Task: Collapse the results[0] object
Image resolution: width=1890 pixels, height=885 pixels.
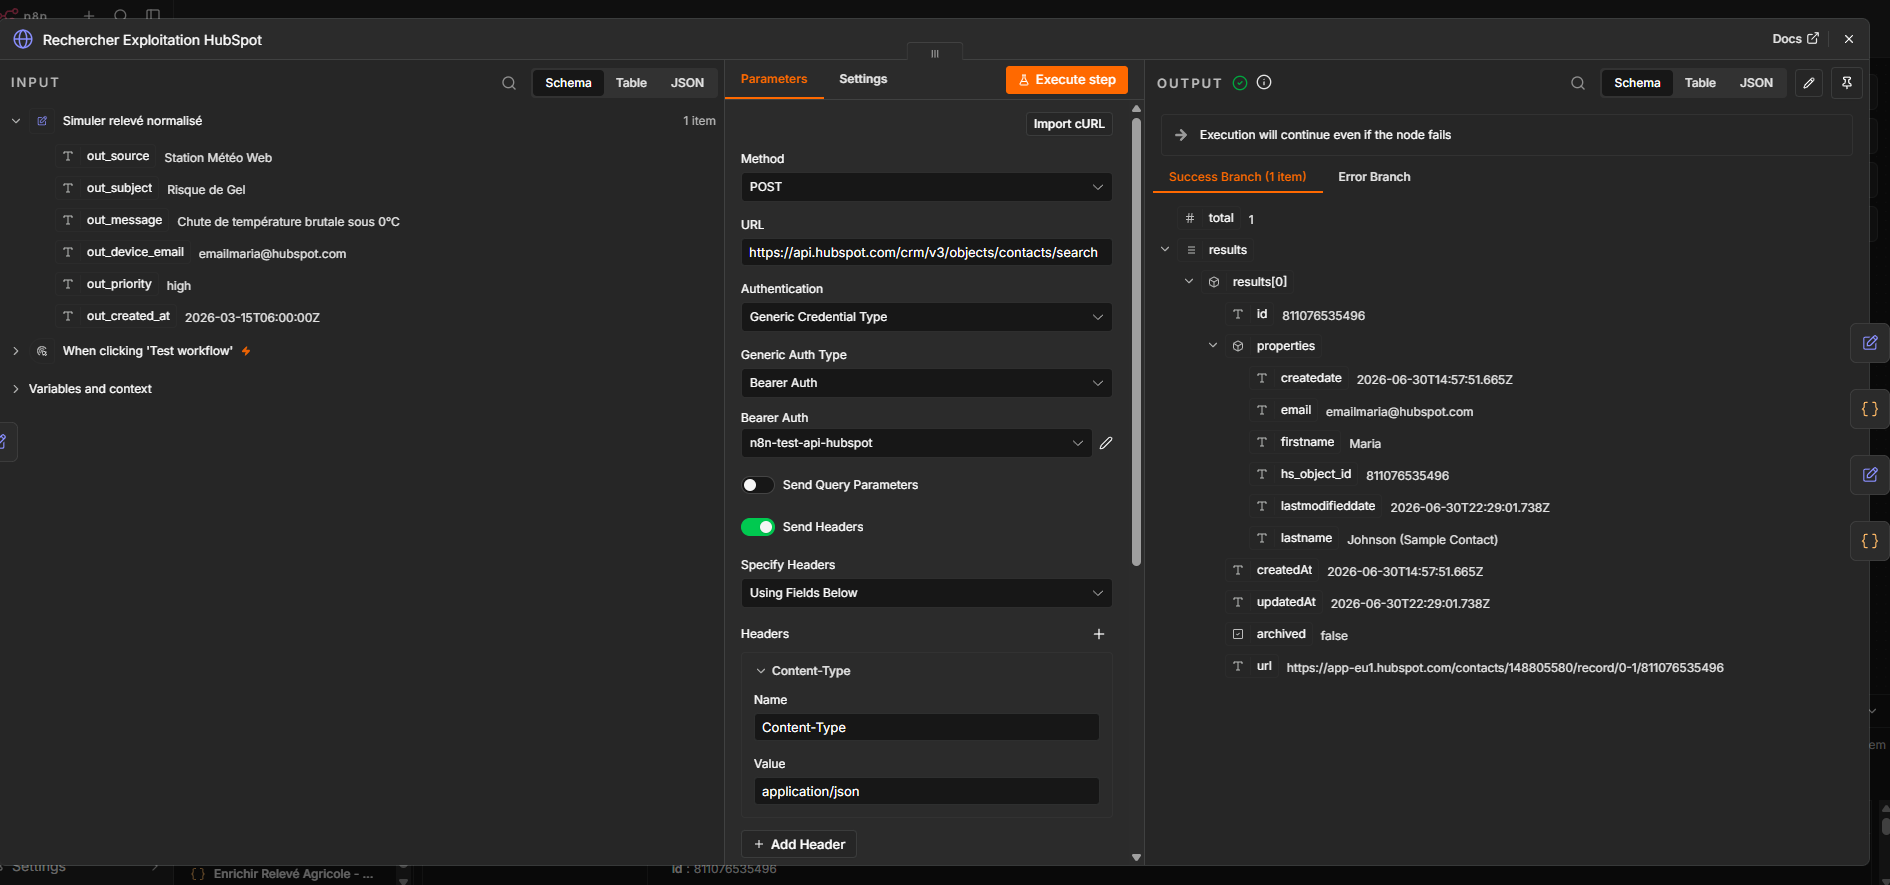Action: (1189, 282)
